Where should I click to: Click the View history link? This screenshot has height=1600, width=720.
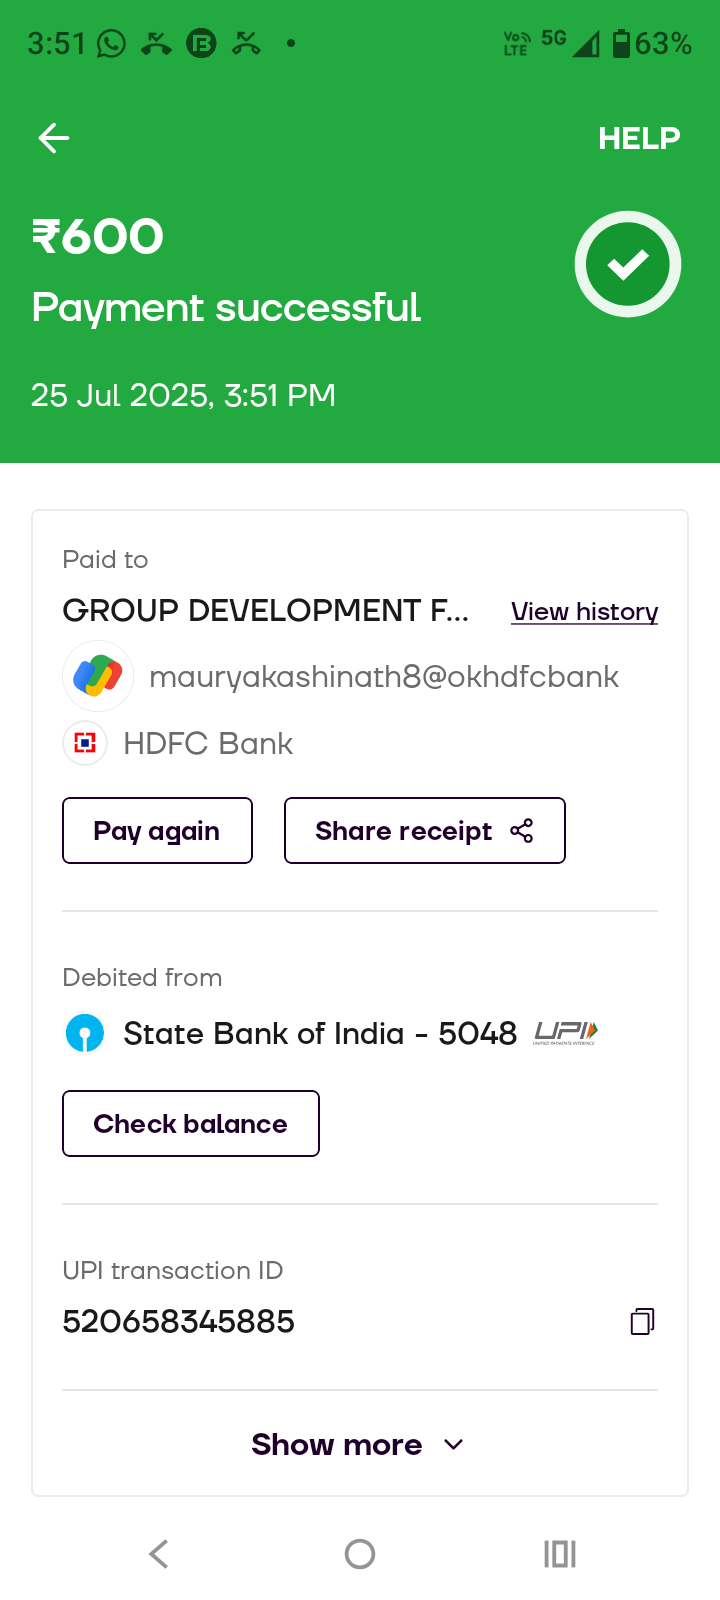(x=584, y=611)
